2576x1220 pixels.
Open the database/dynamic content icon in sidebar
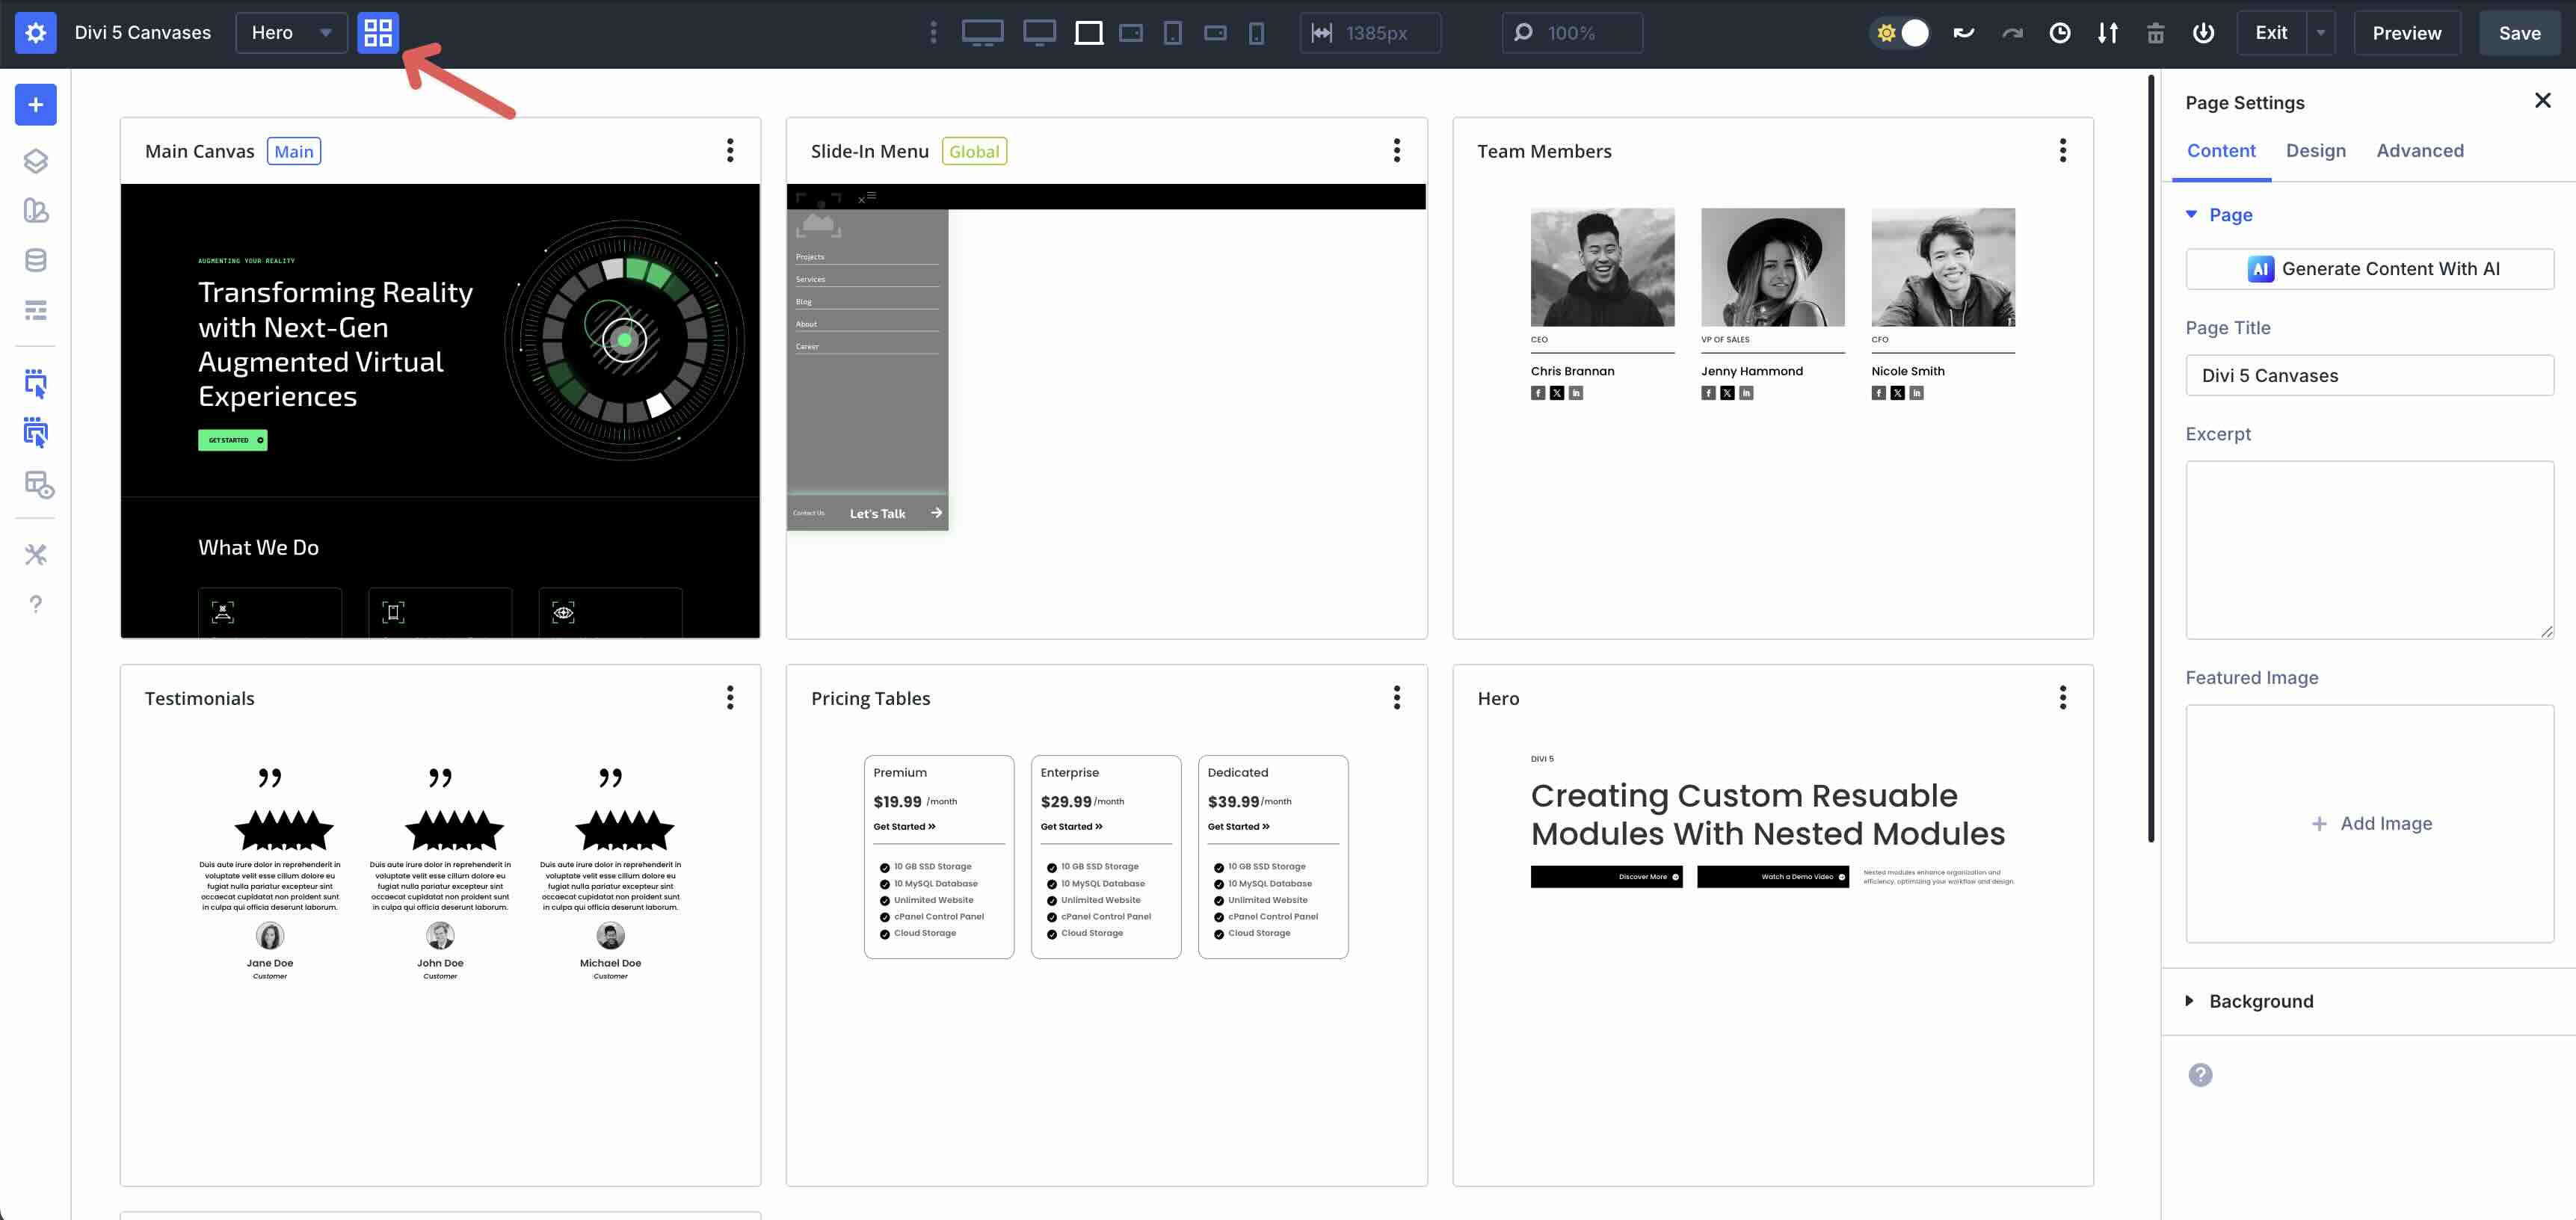pyautogui.click(x=35, y=260)
